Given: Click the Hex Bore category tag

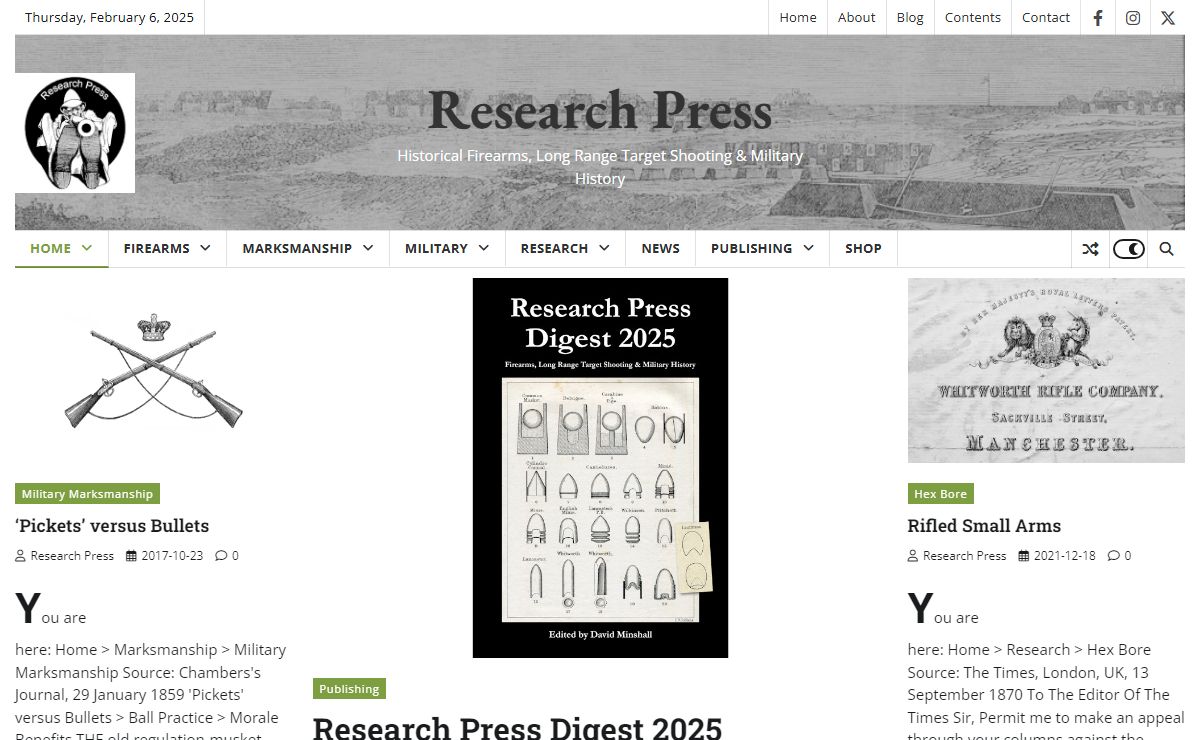Looking at the screenshot, I should [940, 494].
